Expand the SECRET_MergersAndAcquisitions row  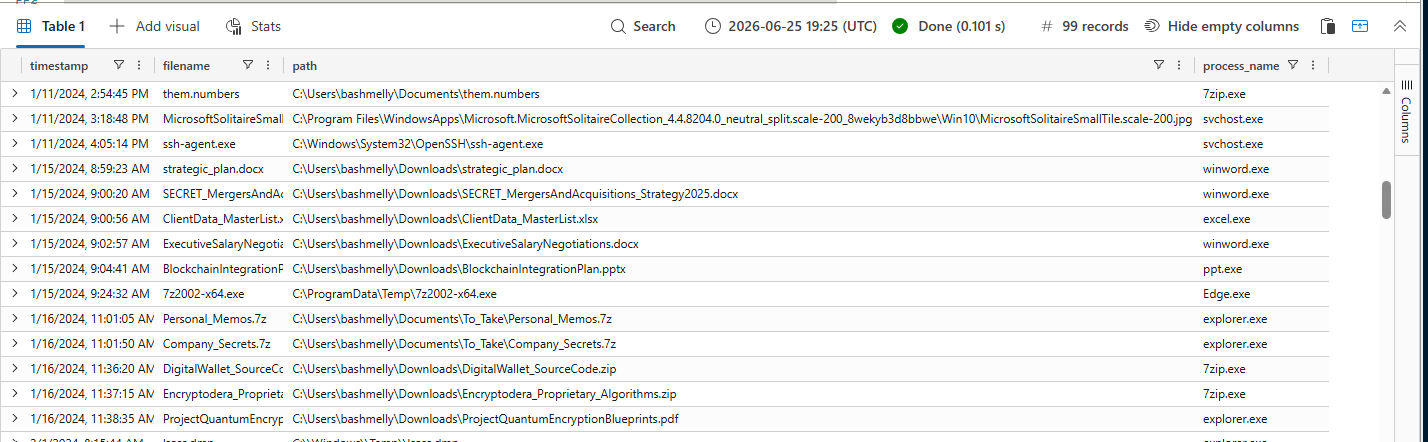pyautogui.click(x=14, y=194)
